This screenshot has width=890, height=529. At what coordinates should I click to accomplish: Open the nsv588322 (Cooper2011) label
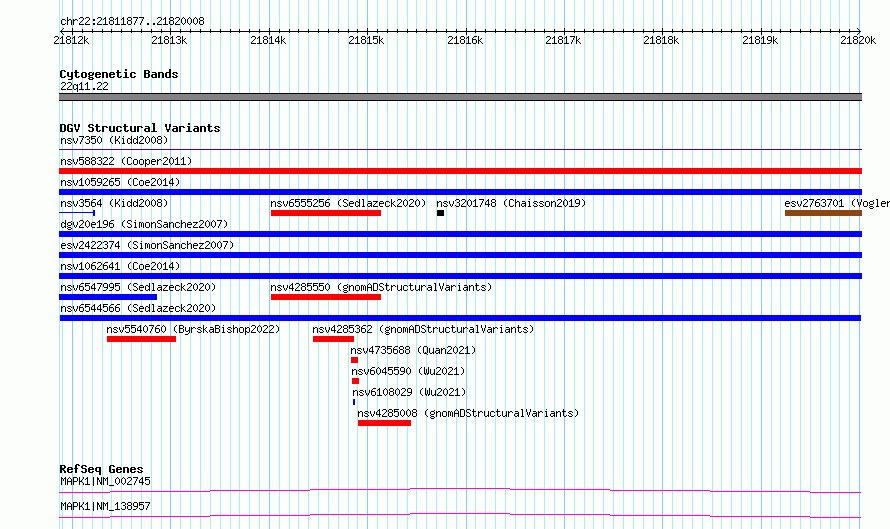(126, 161)
